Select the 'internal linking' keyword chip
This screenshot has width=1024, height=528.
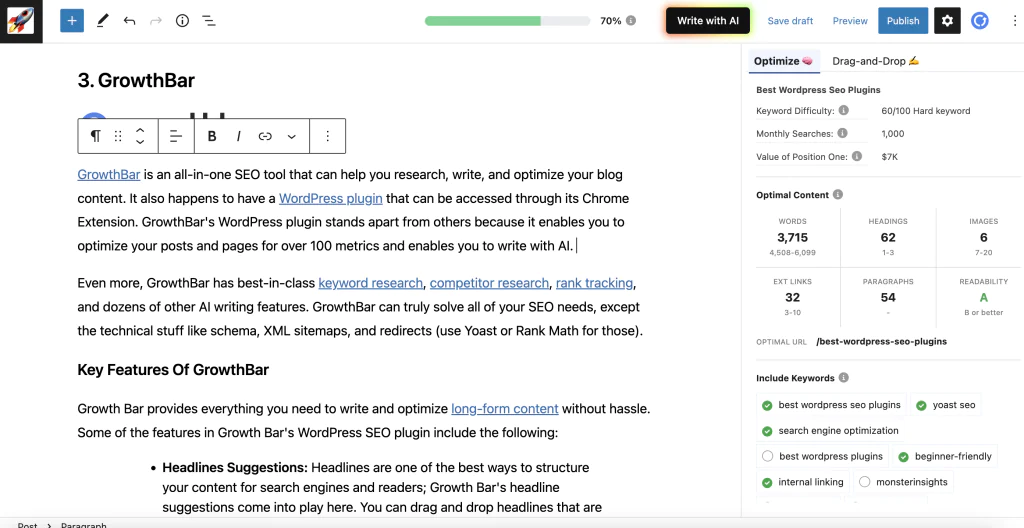(803, 482)
